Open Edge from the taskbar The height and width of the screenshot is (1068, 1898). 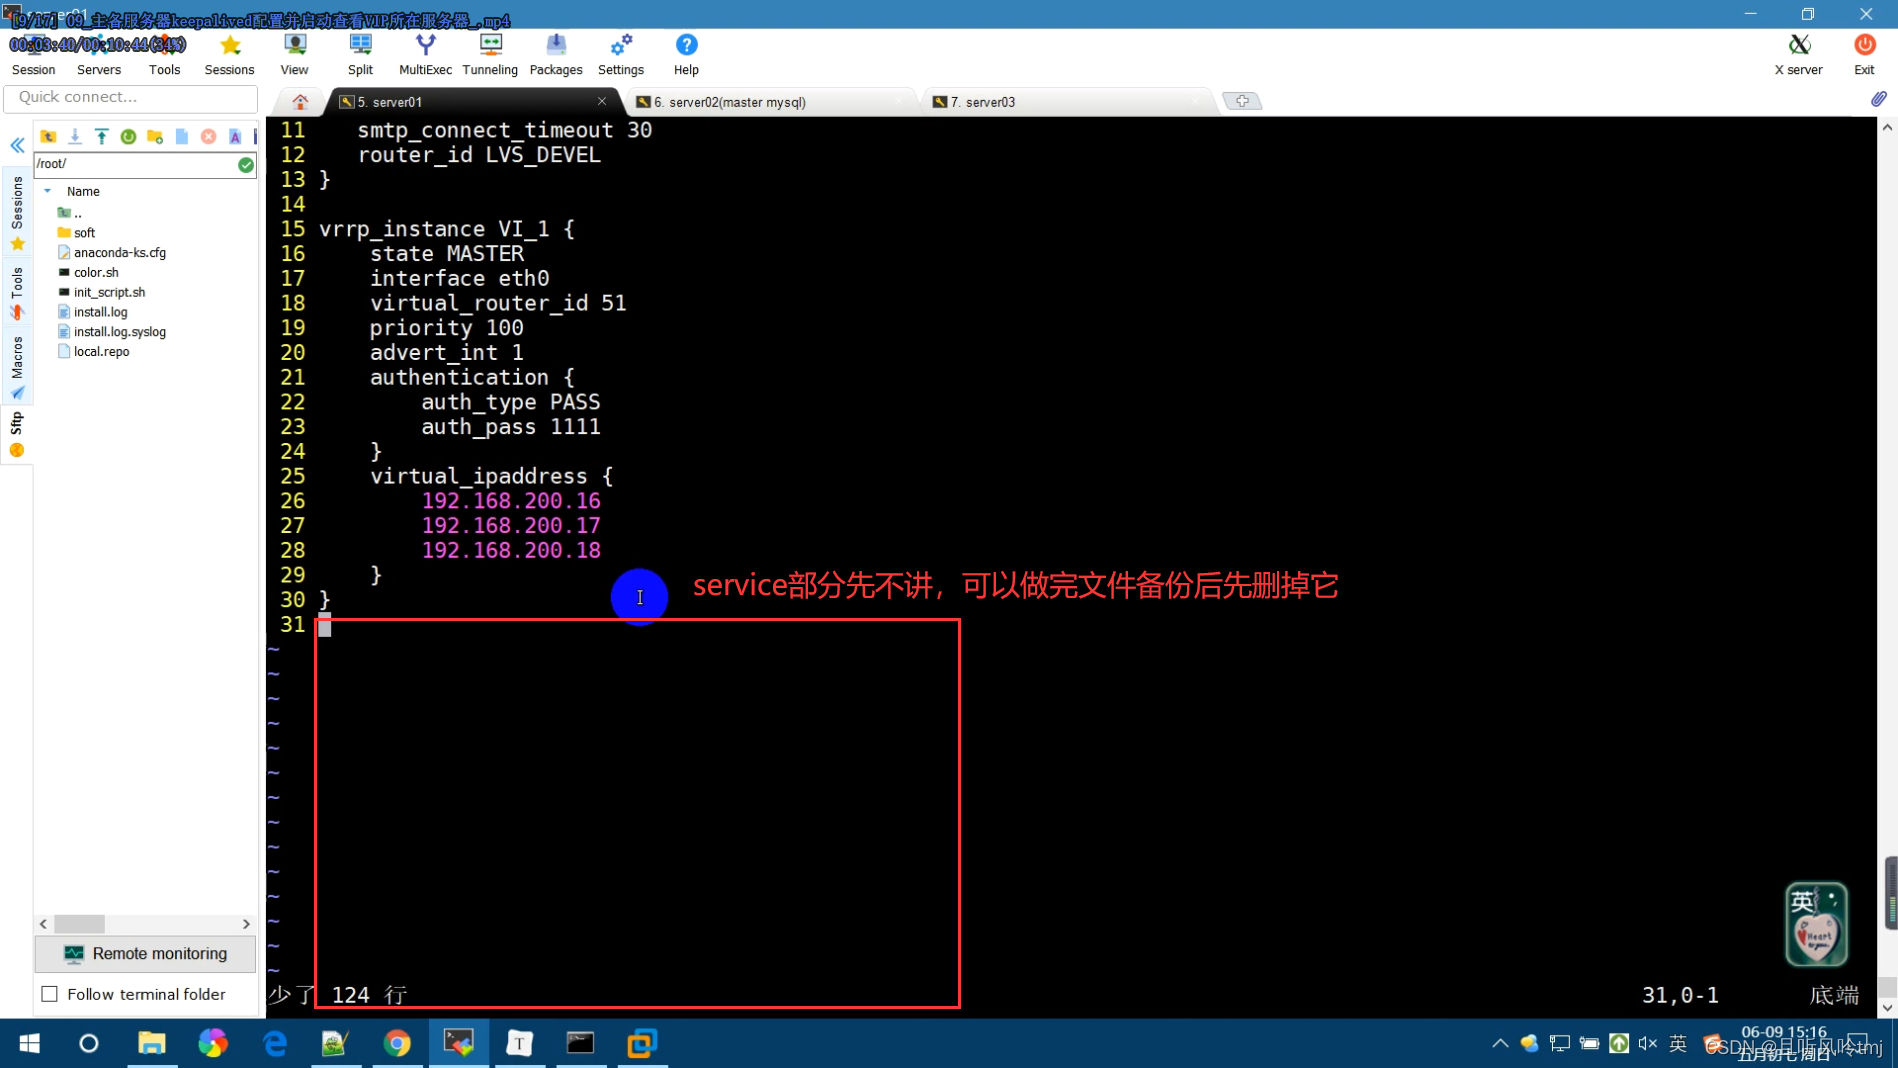coord(274,1043)
